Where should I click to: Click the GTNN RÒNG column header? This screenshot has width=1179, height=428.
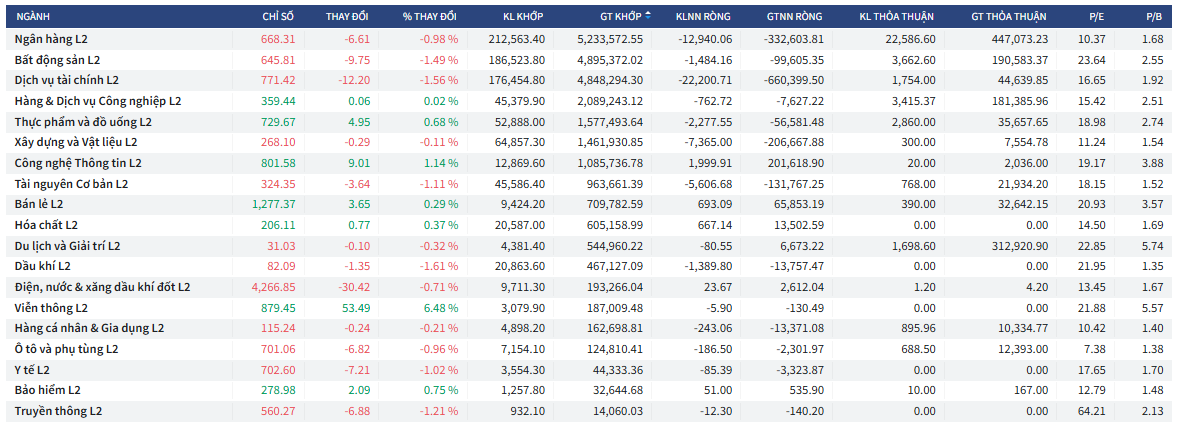pos(795,17)
